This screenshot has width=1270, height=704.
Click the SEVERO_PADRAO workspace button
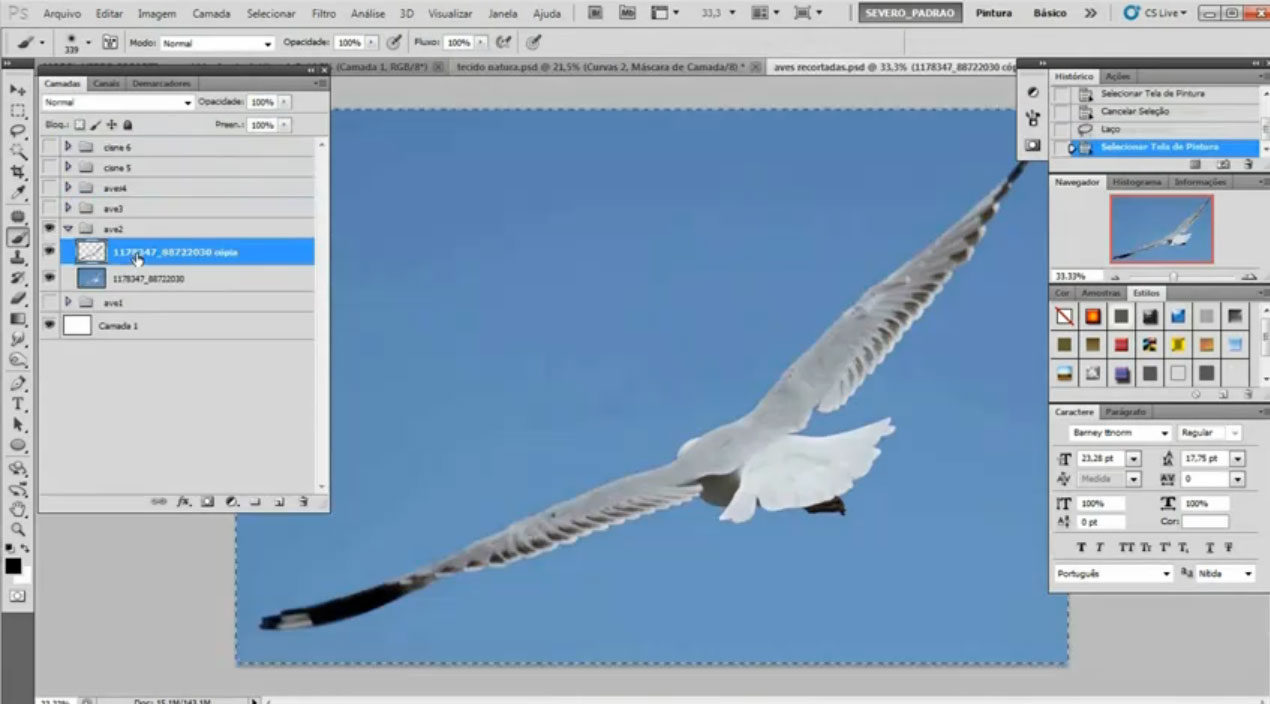click(x=910, y=14)
